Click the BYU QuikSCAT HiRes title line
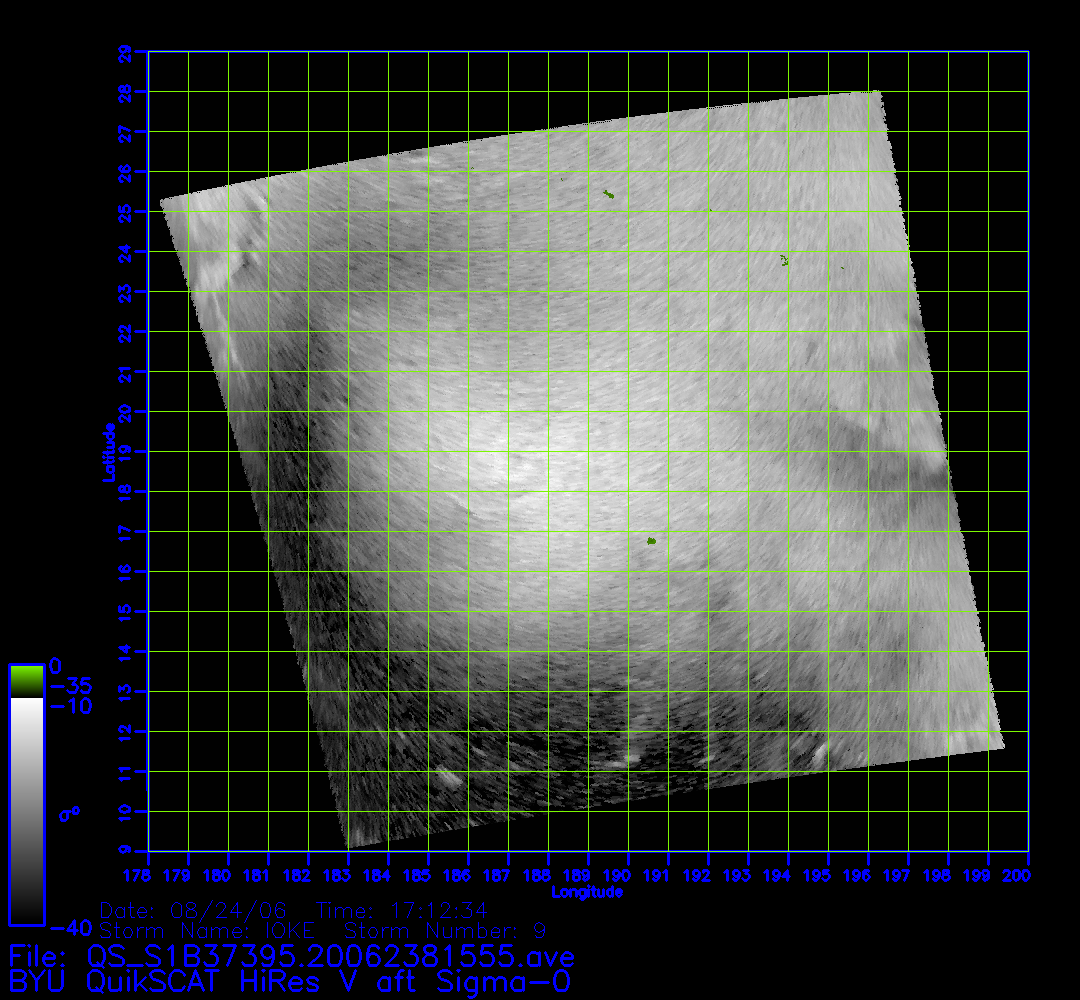The image size is (1080, 1000). click(x=290, y=982)
